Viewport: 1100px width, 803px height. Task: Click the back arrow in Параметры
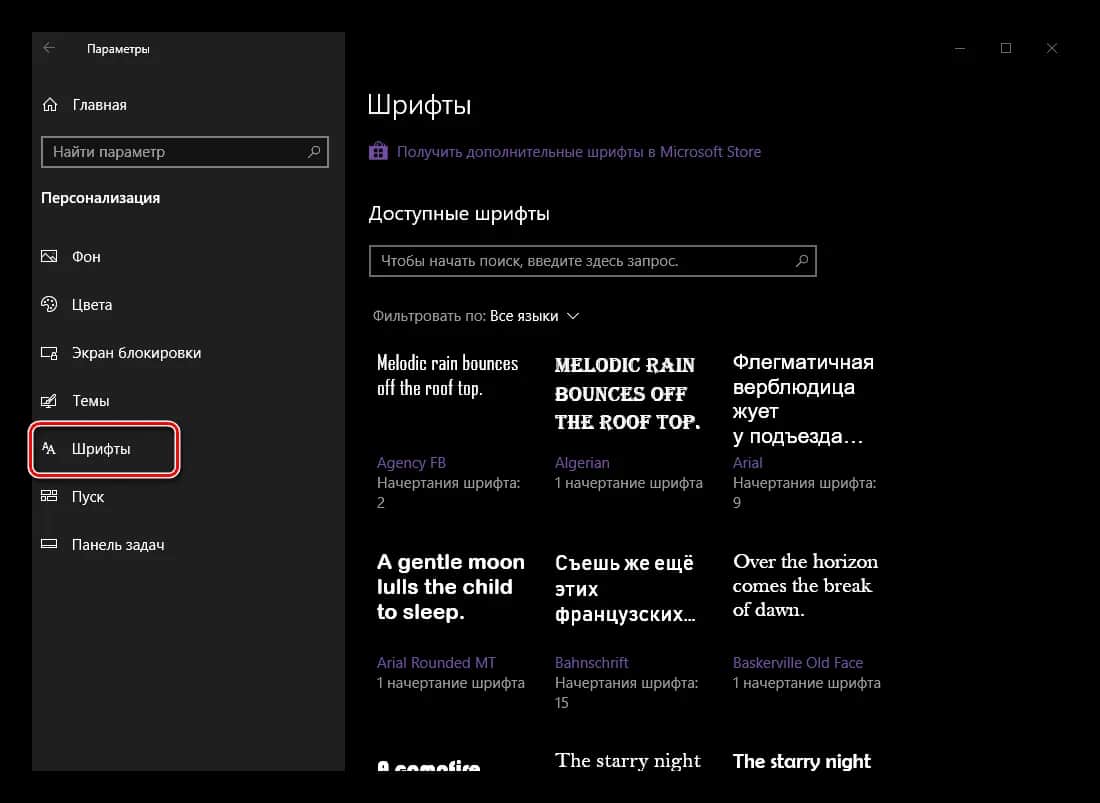coord(50,47)
